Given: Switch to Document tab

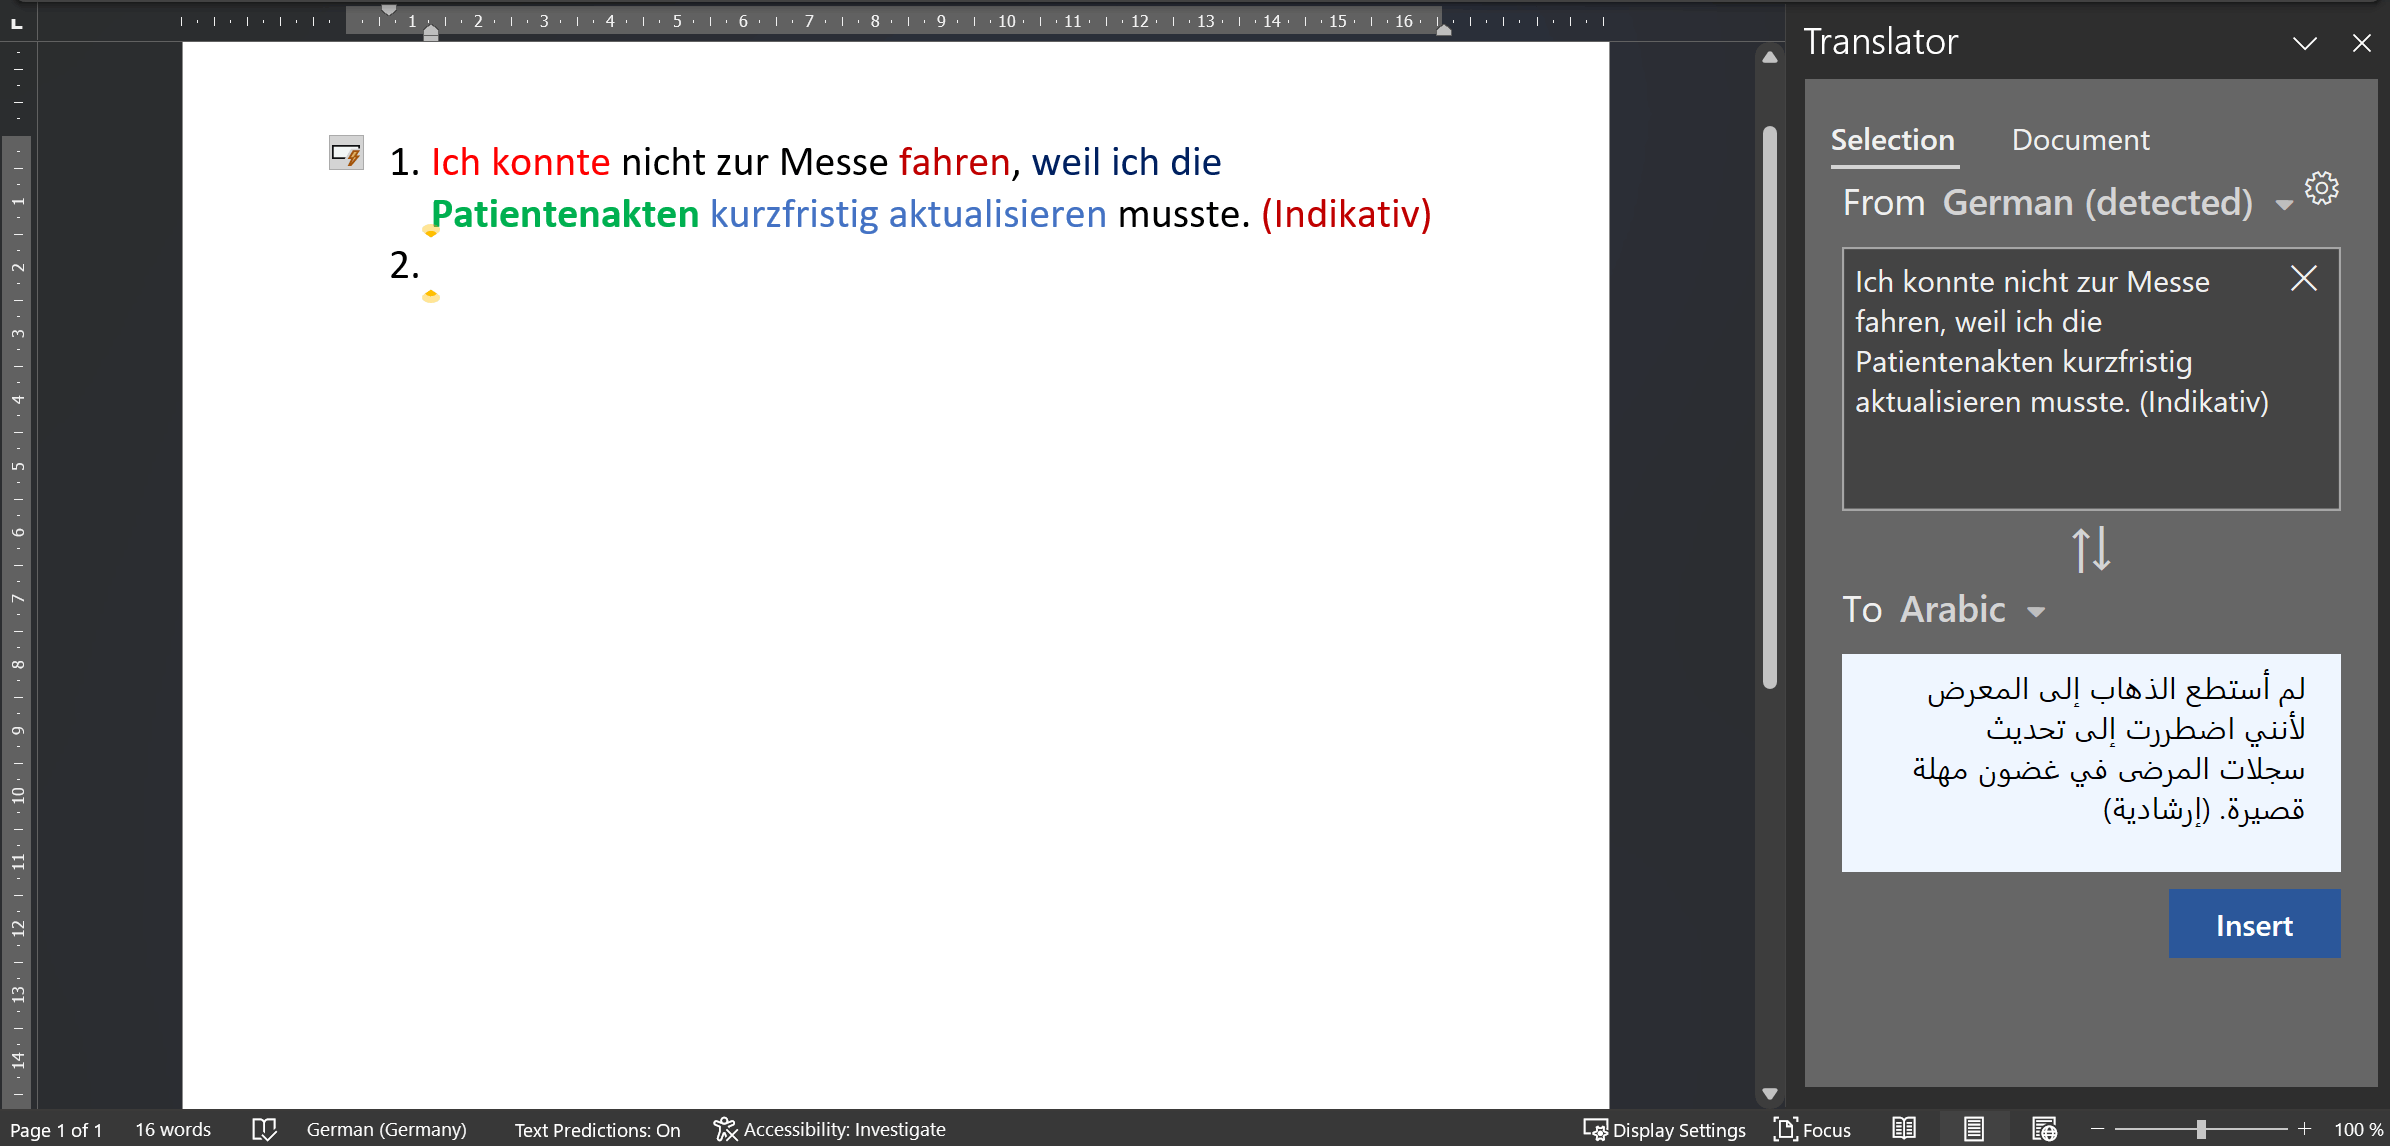Looking at the screenshot, I should point(2080,140).
